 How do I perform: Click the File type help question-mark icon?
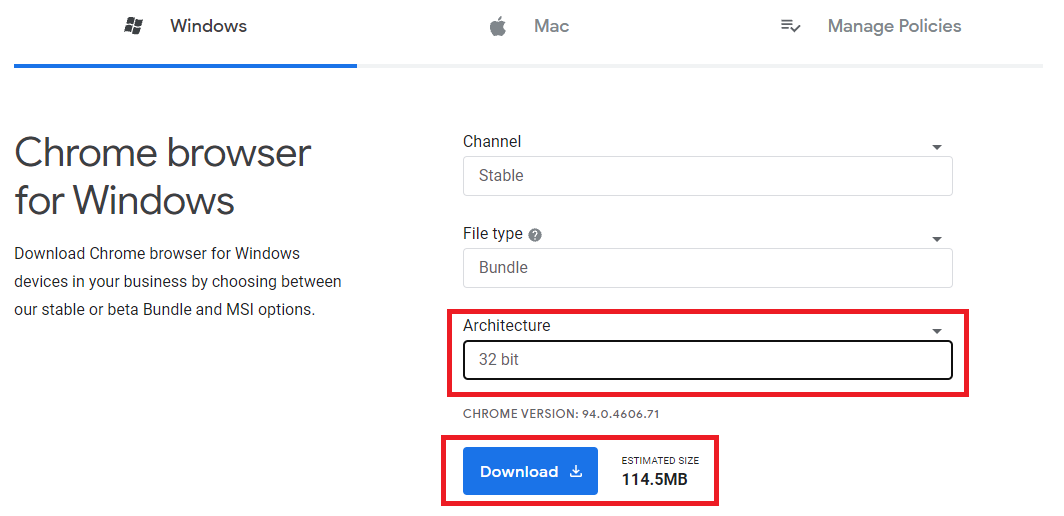[x=535, y=235]
